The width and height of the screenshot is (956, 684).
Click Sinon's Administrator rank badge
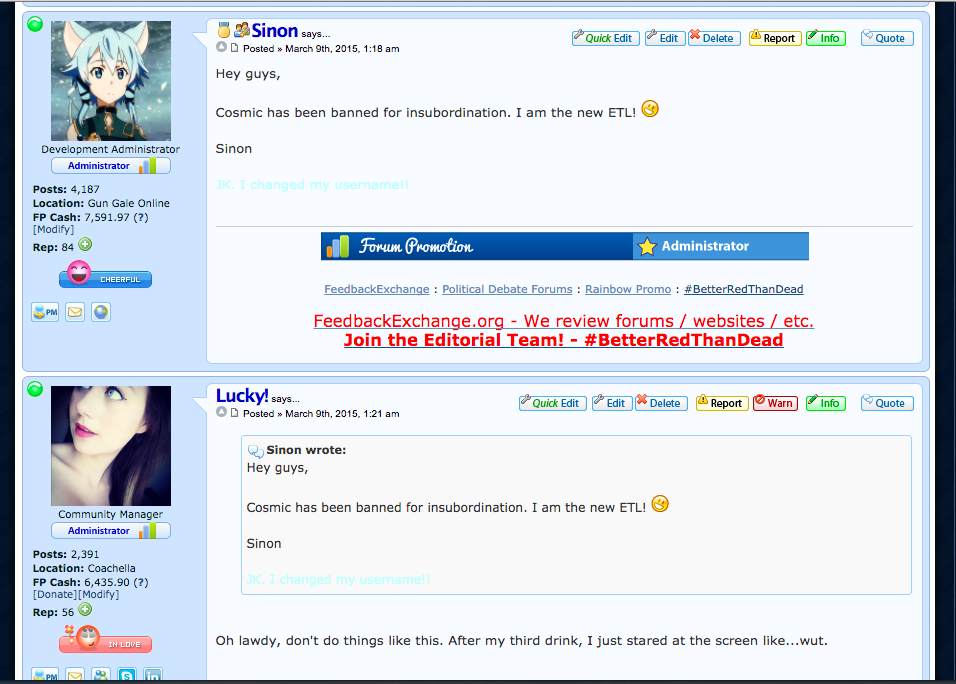pyautogui.click(x=111, y=166)
